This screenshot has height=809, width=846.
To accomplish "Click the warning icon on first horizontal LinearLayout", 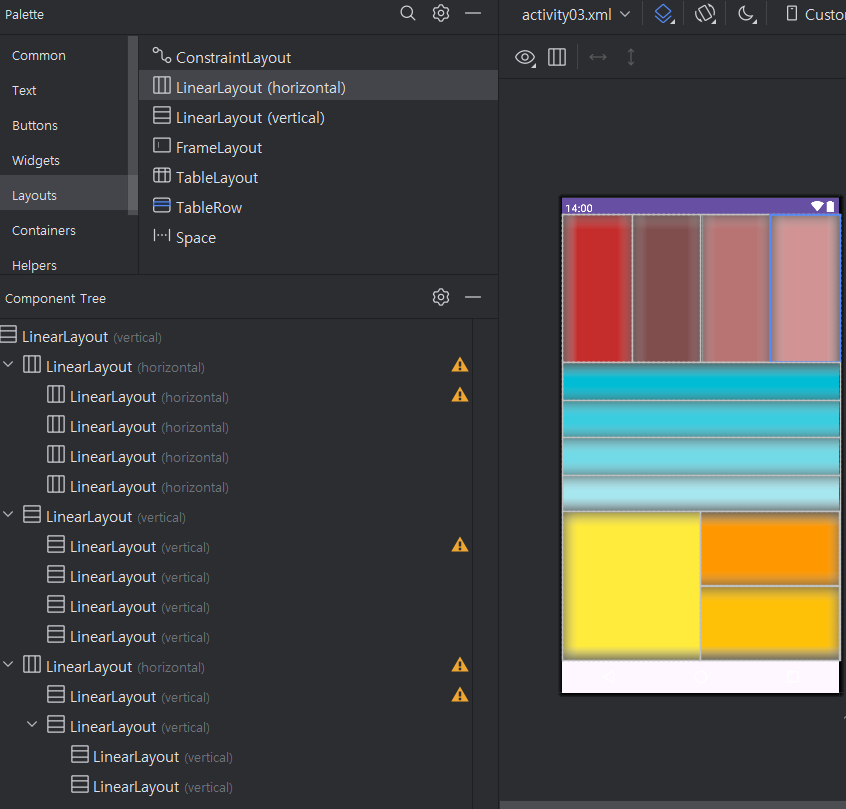I will 460,365.
